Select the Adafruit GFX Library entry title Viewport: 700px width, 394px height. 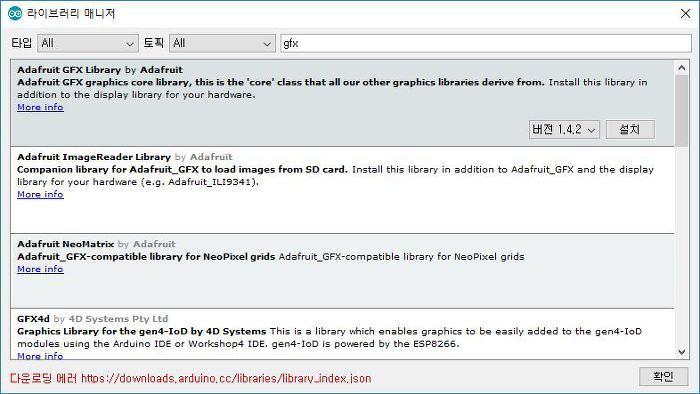point(69,70)
